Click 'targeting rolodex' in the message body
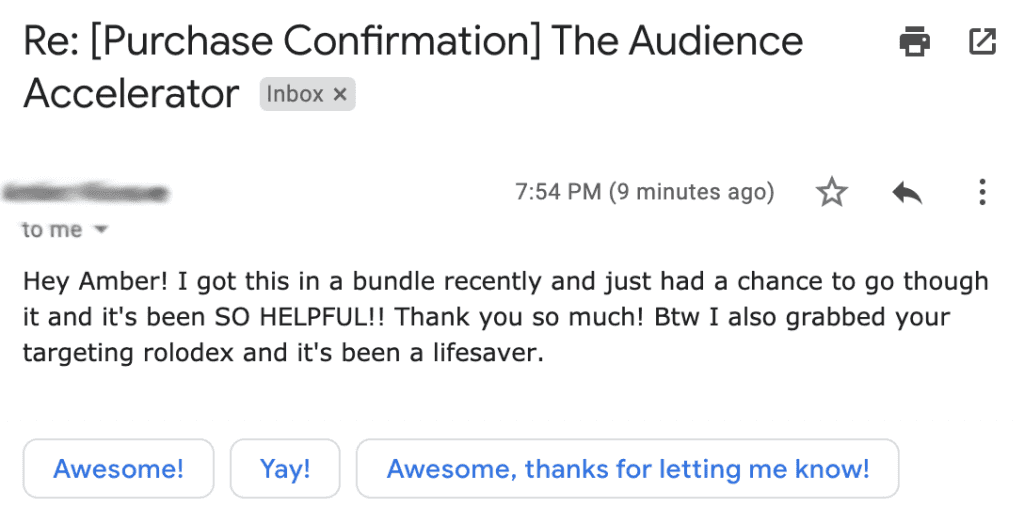Screen dimensions: 1024x523 point(128,353)
